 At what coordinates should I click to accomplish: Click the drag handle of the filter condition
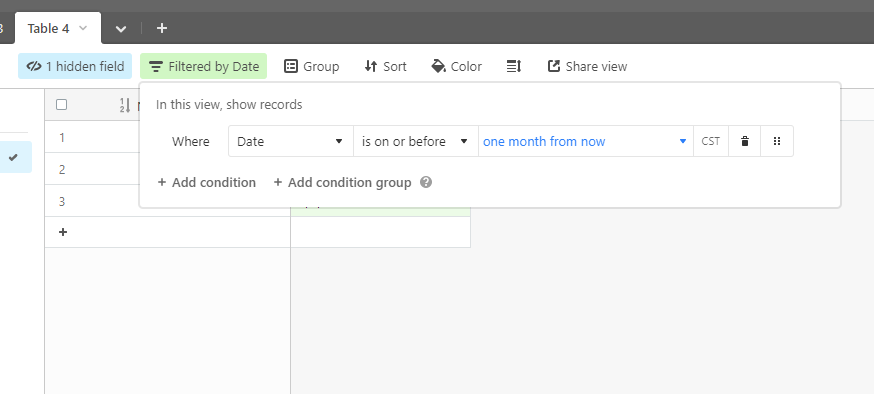[776, 142]
